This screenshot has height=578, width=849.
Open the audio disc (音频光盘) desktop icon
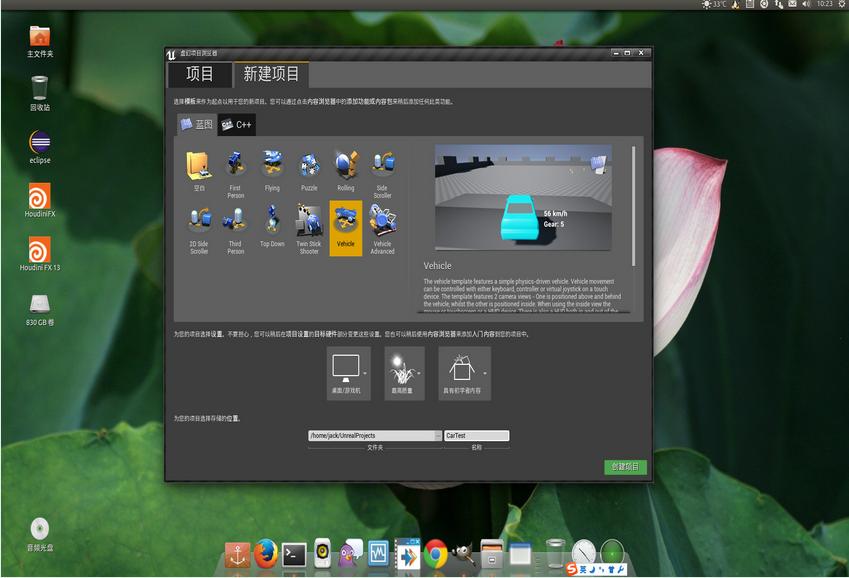click(x=40, y=535)
